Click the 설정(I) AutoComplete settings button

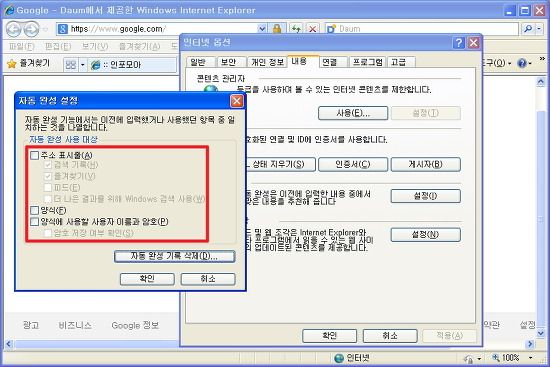[425, 196]
